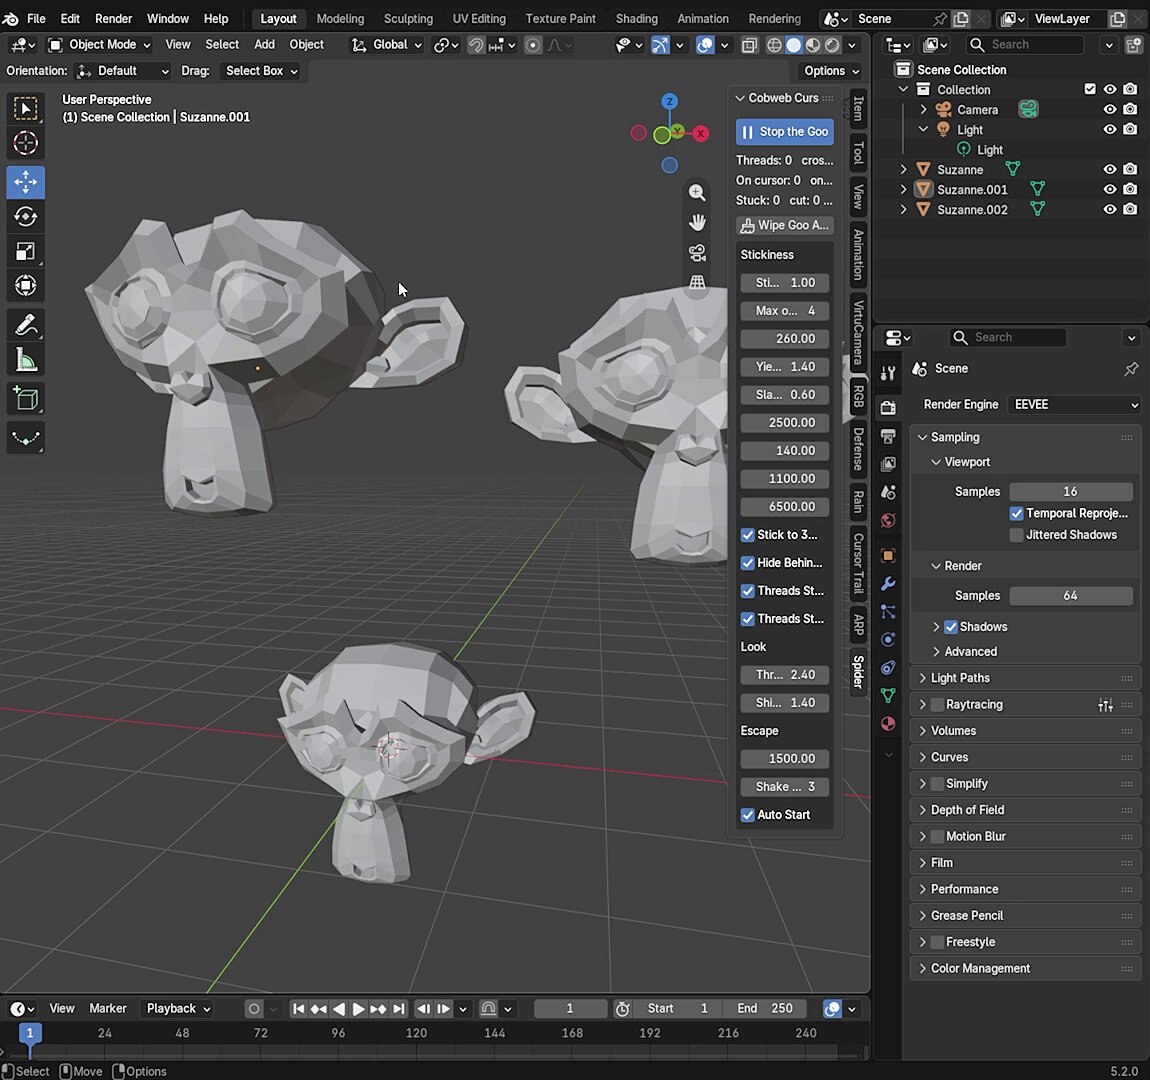This screenshot has width=1150, height=1080.
Task: Click the pan view hand icon
Action: click(697, 222)
